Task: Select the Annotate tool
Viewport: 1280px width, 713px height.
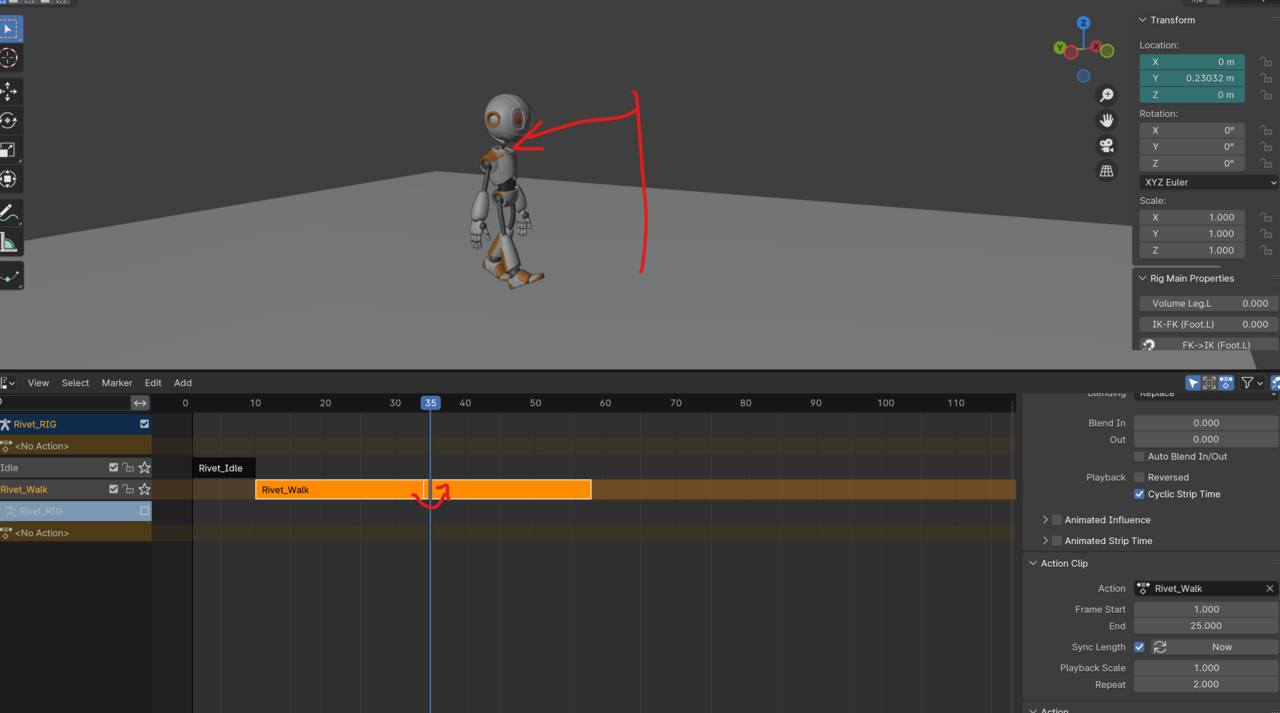Action: pos(9,213)
